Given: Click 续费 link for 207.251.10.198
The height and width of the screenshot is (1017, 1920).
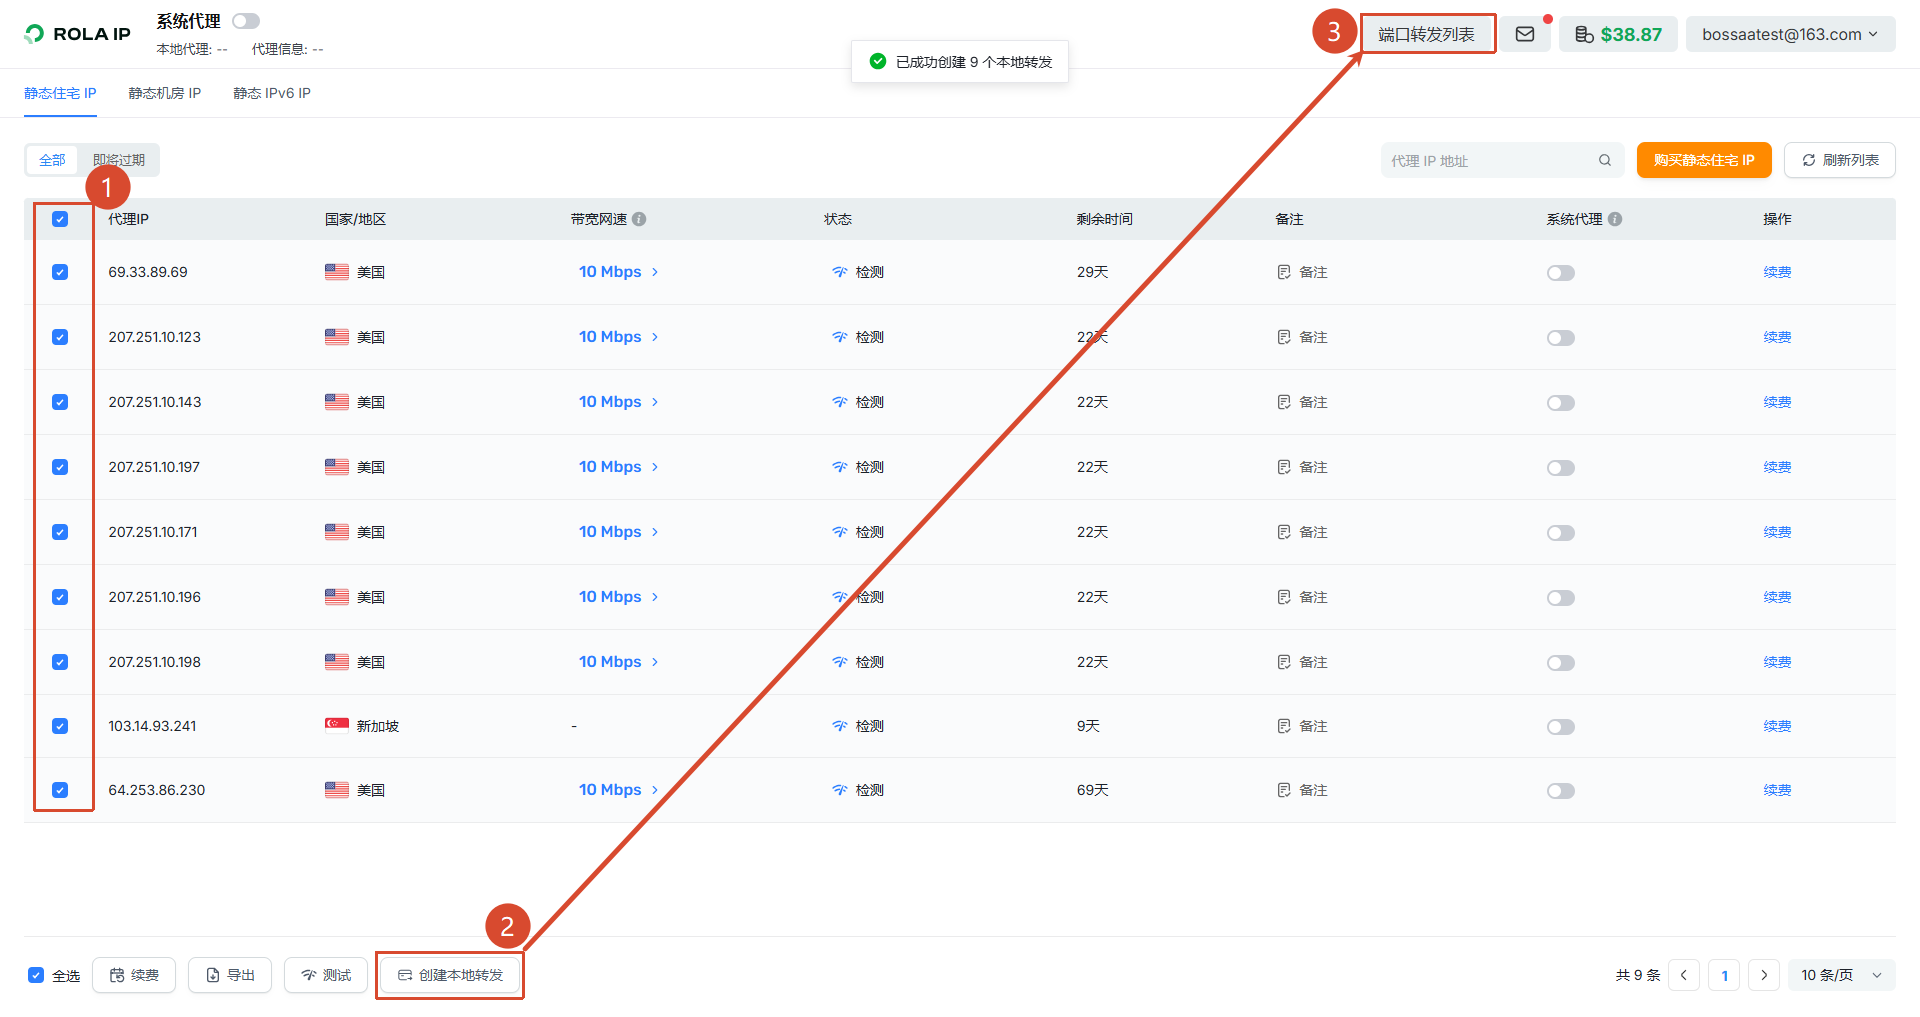Looking at the screenshot, I should (1777, 662).
